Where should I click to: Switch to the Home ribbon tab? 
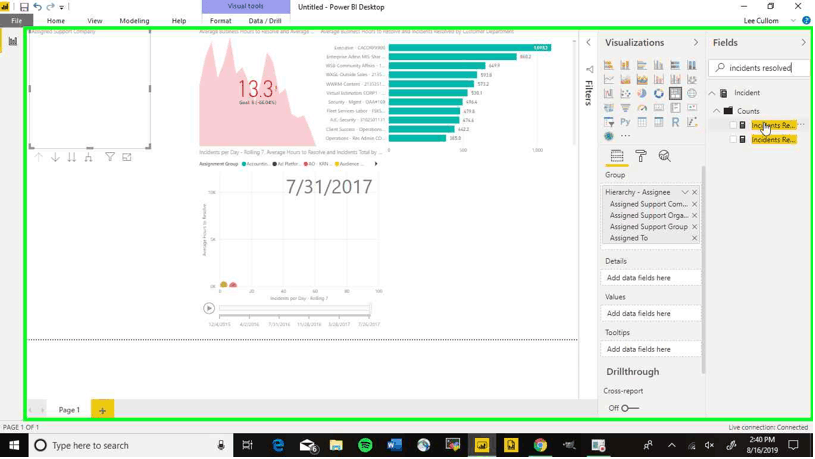56,21
